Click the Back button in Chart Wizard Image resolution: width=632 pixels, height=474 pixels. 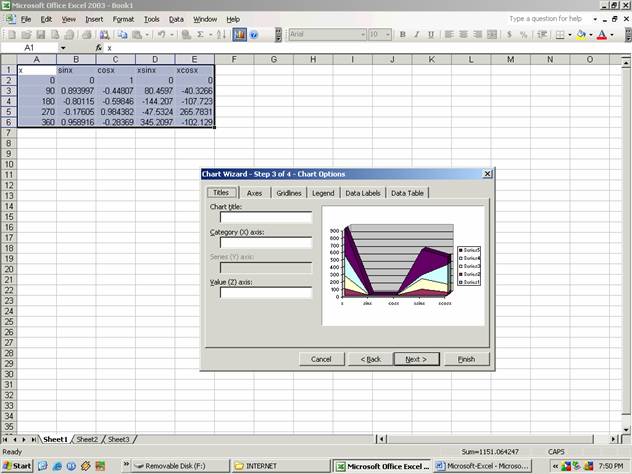click(370, 359)
